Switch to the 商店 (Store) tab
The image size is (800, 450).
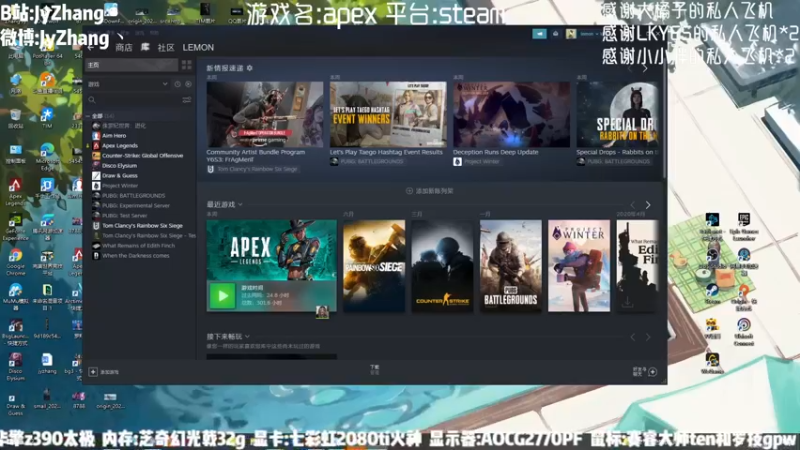124,47
